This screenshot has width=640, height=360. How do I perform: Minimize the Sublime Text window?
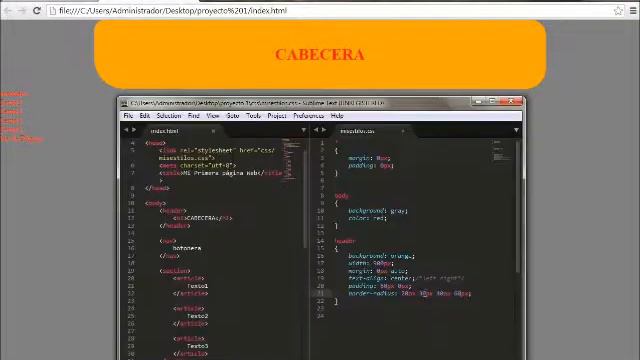click(478, 101)
